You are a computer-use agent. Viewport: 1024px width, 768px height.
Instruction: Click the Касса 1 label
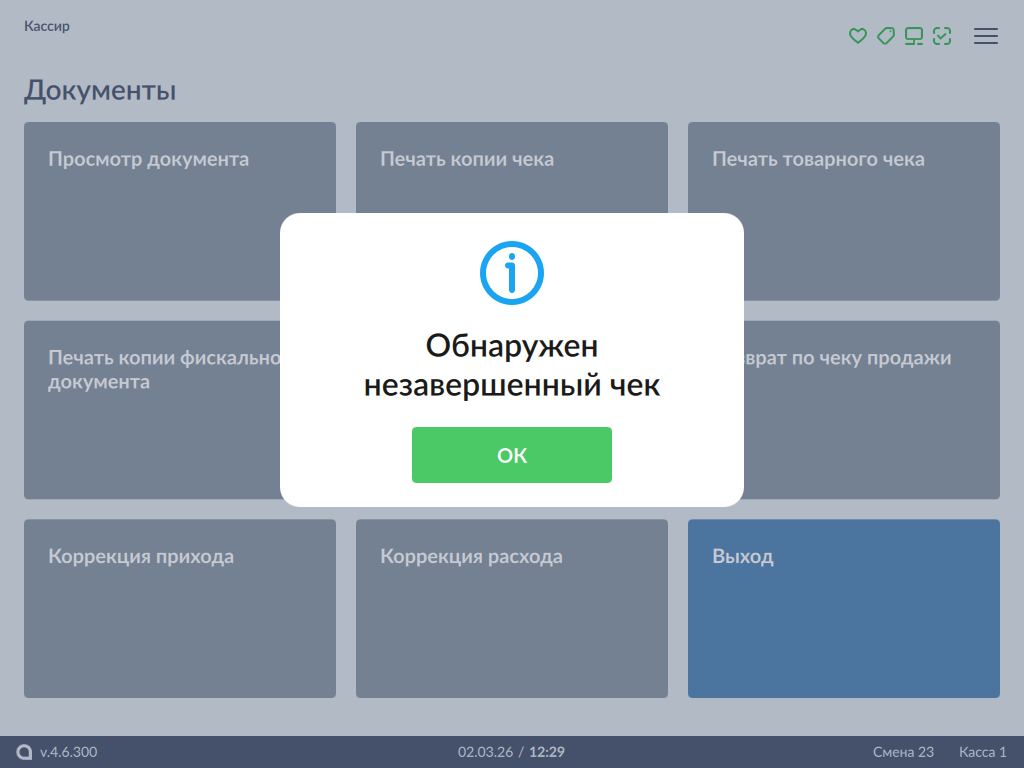point(982,752)
